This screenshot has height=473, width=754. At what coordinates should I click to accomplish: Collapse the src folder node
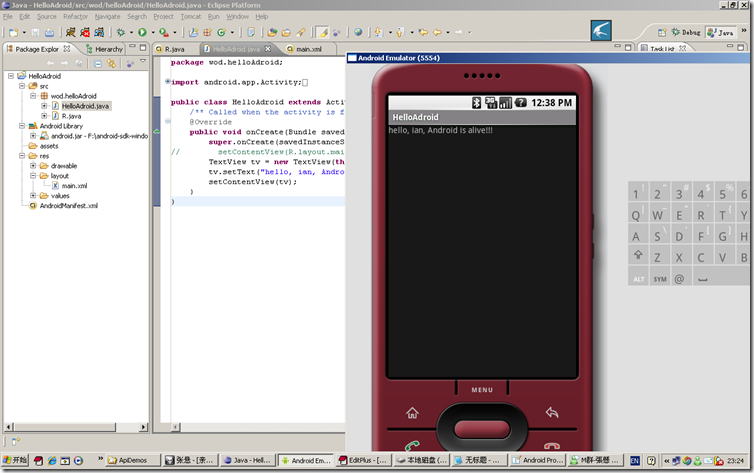[x=22, y=86]
